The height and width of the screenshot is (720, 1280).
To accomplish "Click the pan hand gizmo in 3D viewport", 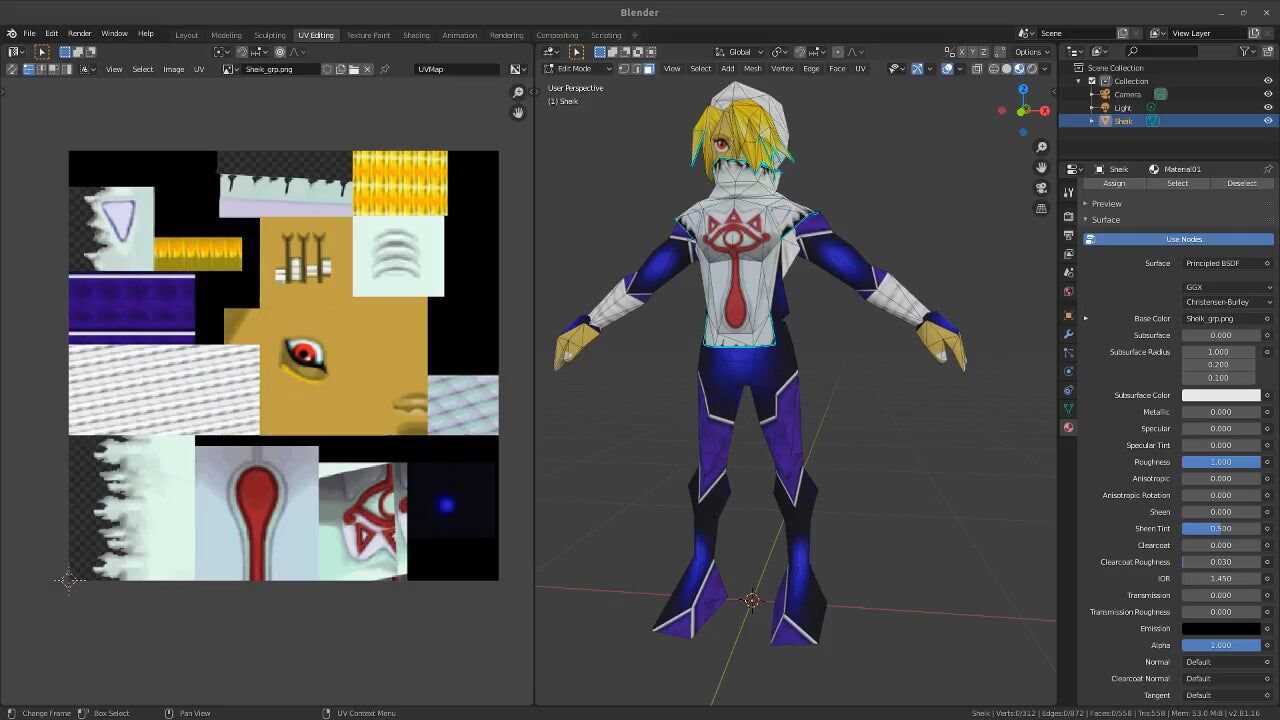I will [x=1041, y=168].
